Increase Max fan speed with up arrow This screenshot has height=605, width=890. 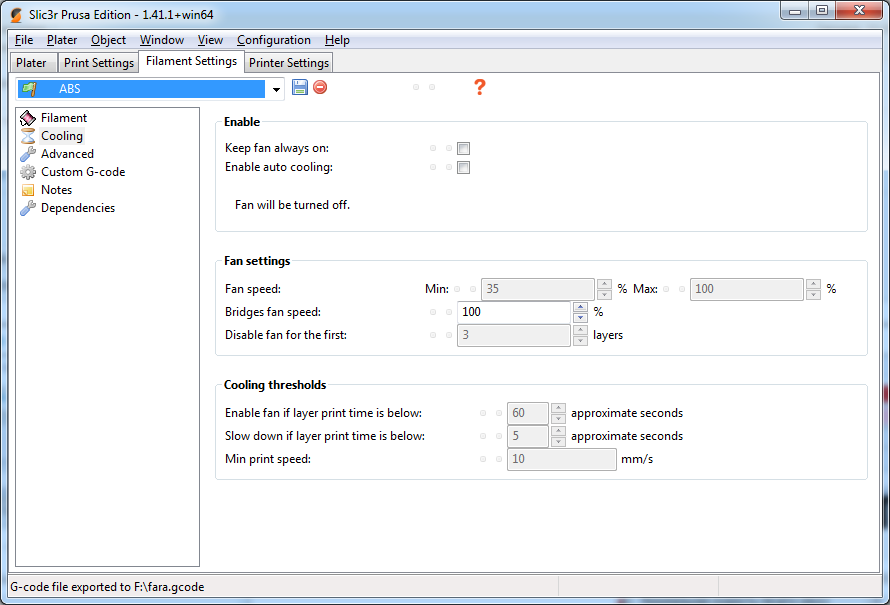(813, 284)
